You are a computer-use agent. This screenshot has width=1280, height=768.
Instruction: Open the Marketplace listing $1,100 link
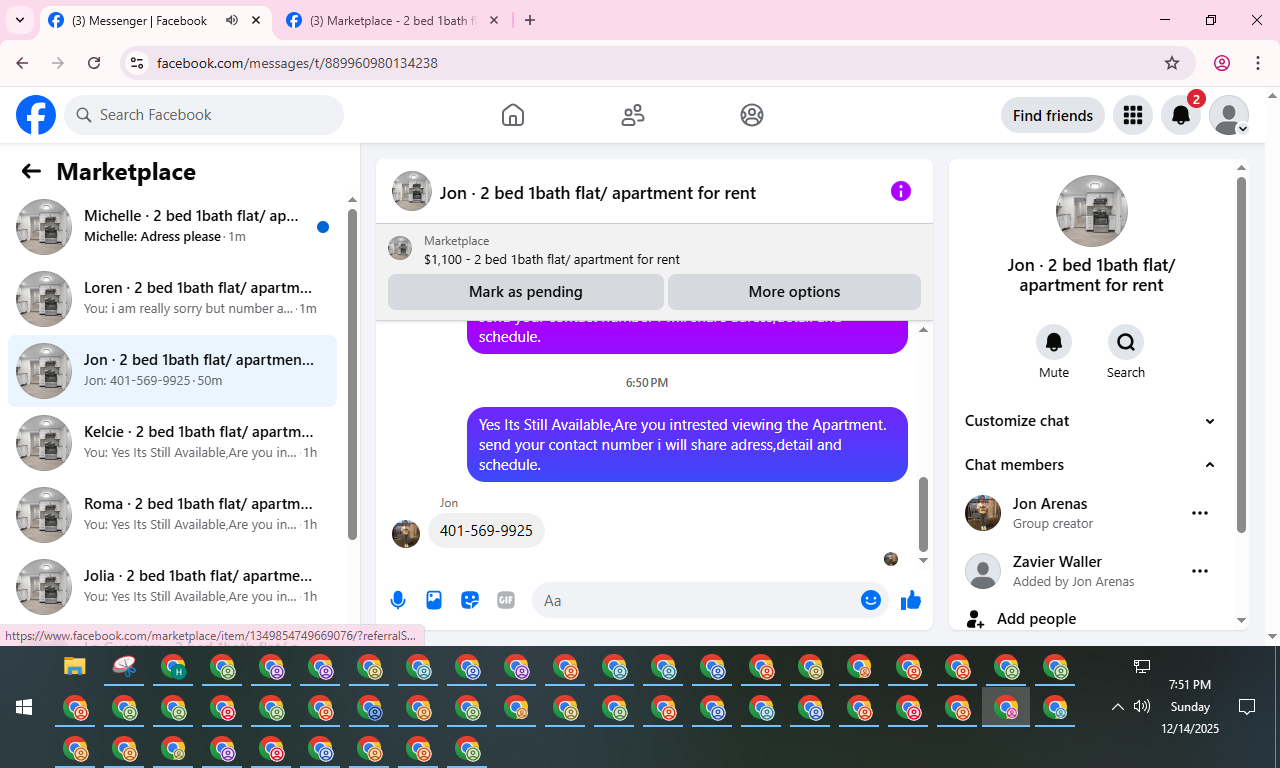tap(551, 259)
